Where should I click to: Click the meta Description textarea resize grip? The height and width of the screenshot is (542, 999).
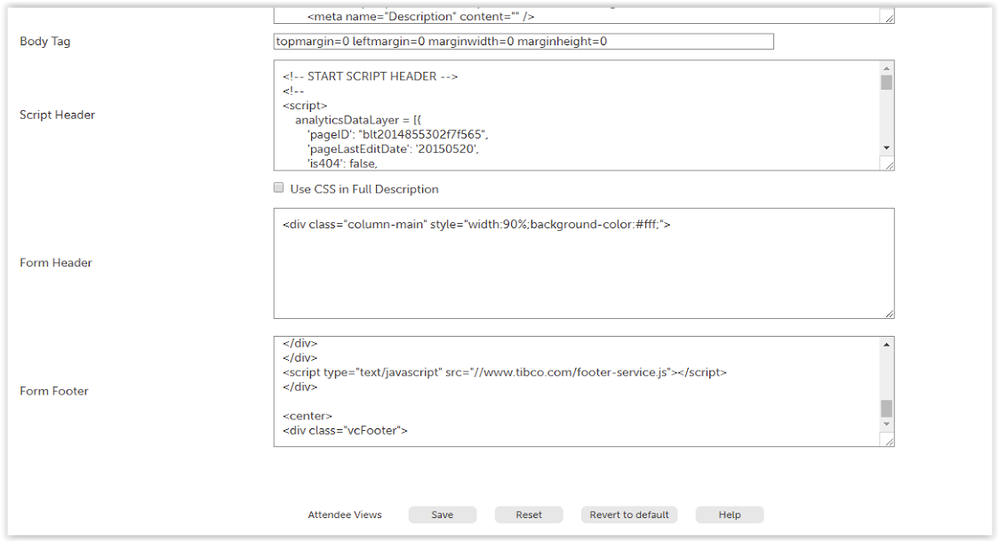click(x=889, y=18)
